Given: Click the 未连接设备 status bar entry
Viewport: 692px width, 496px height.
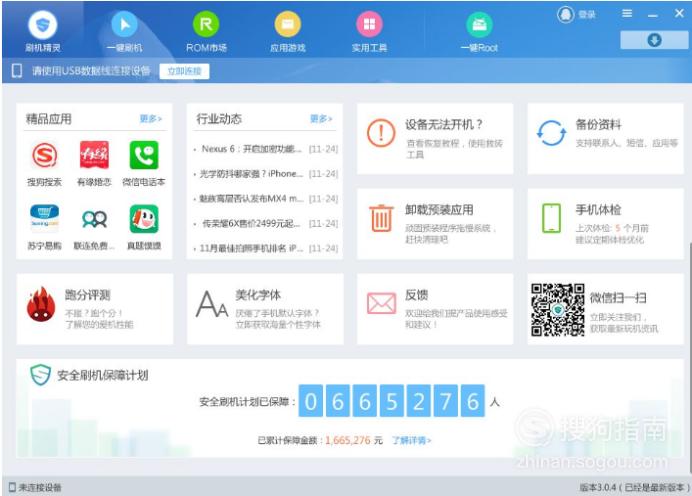Looking at the screenshot, I should (x=35, y=488).
